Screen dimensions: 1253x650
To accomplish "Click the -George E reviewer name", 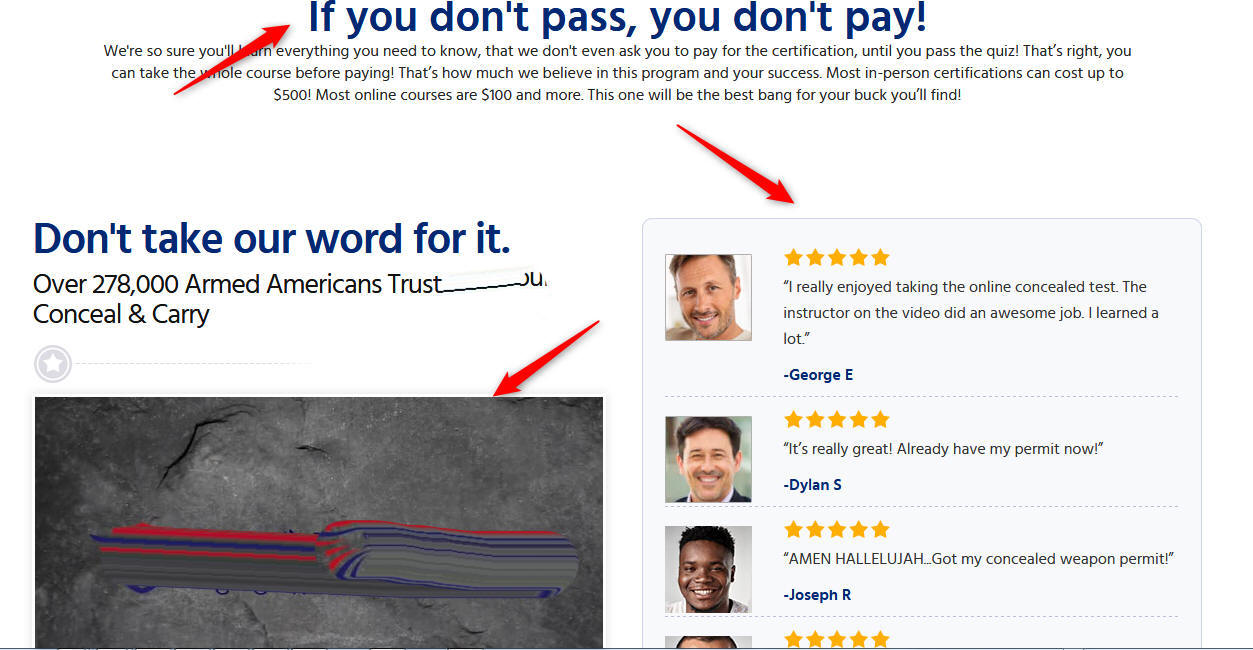I will click(x=818, y=375).
